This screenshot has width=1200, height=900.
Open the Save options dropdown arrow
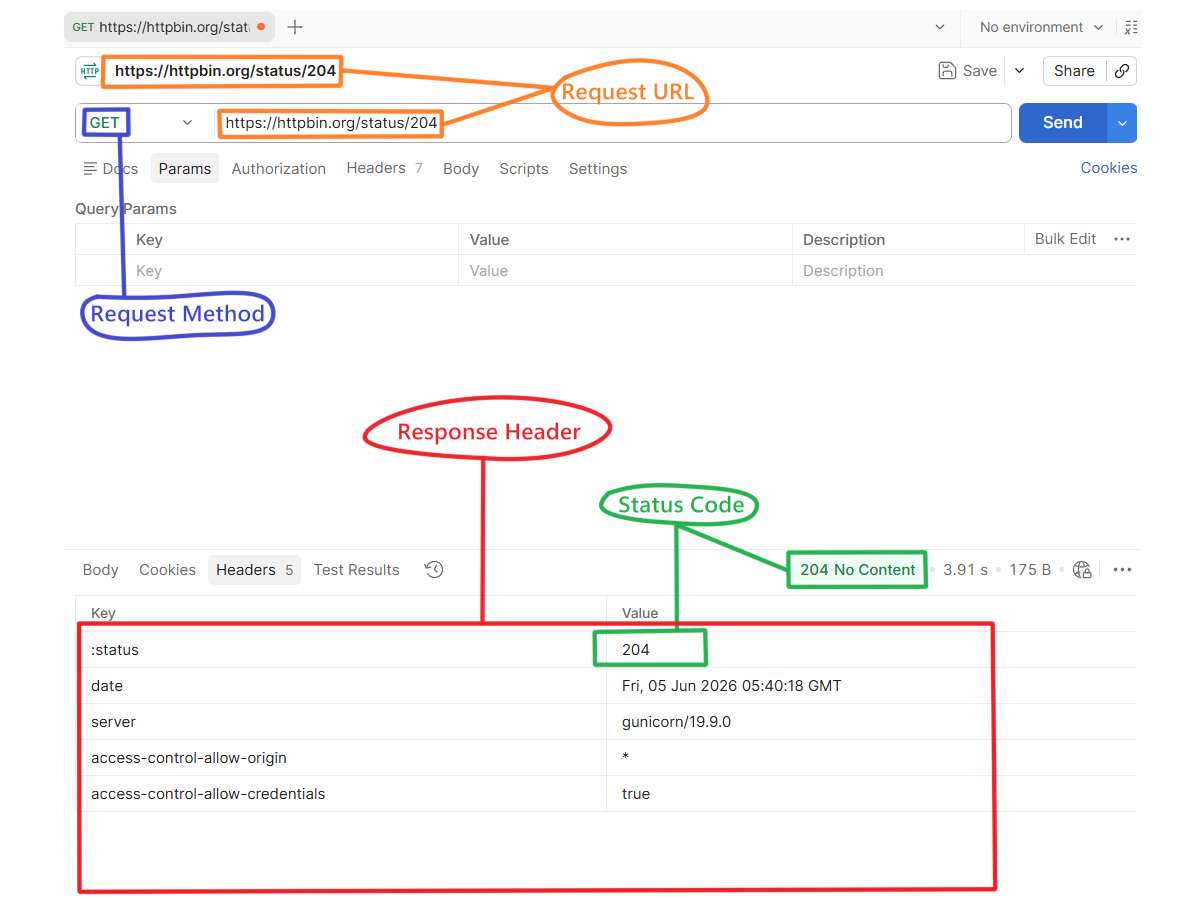click(x=1019, y=71)
